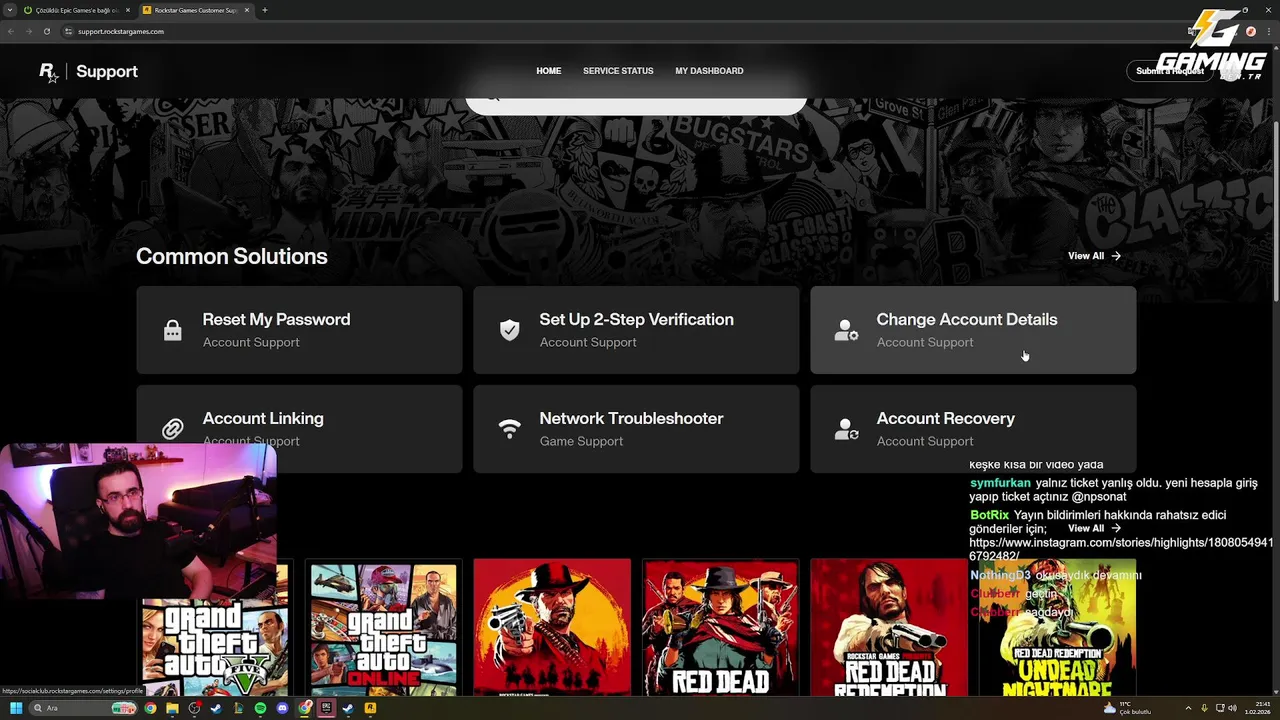Open MY DASHBOARD in the navigation
Screen dimensions: 1280x720
click(x=709, y=71)
